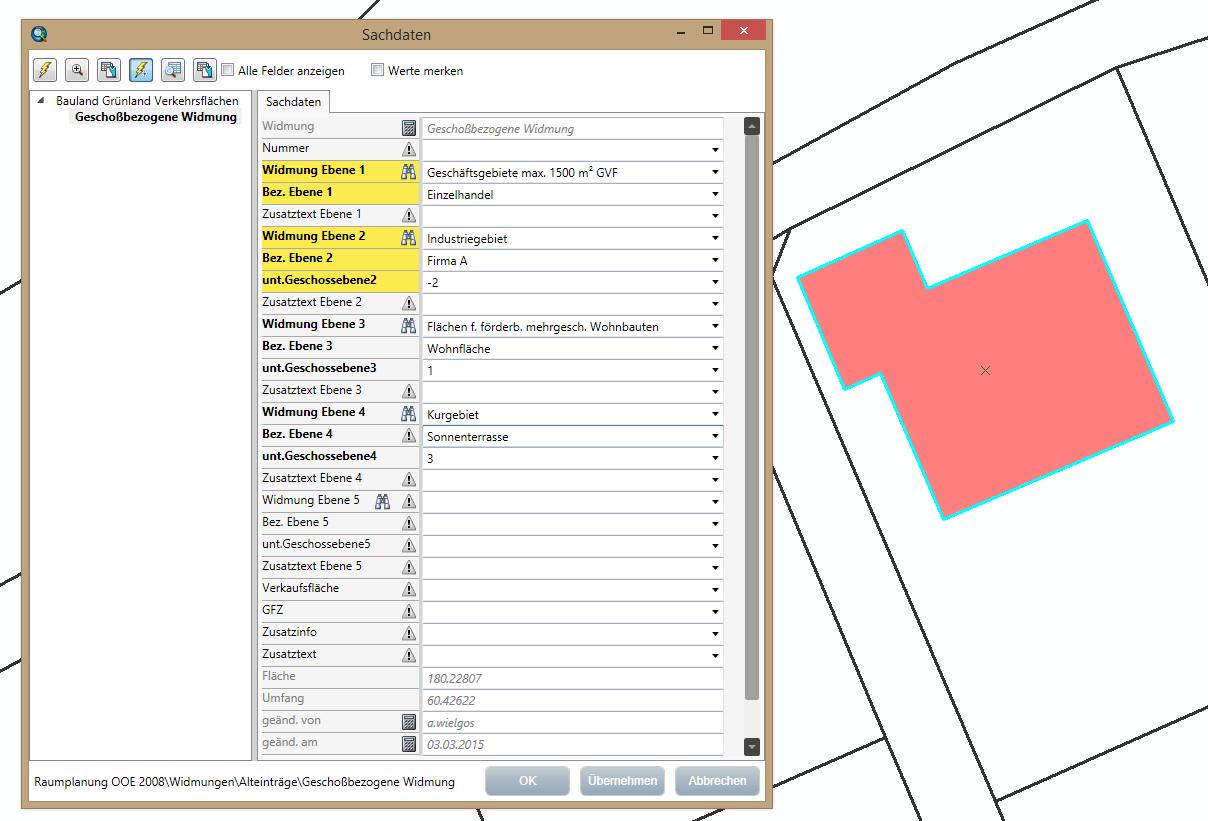The image size is (1208, 821).
Task: Expand Bez. Ebene 1 Einzelhandel dropdown
Action: [x=715, y=195]
